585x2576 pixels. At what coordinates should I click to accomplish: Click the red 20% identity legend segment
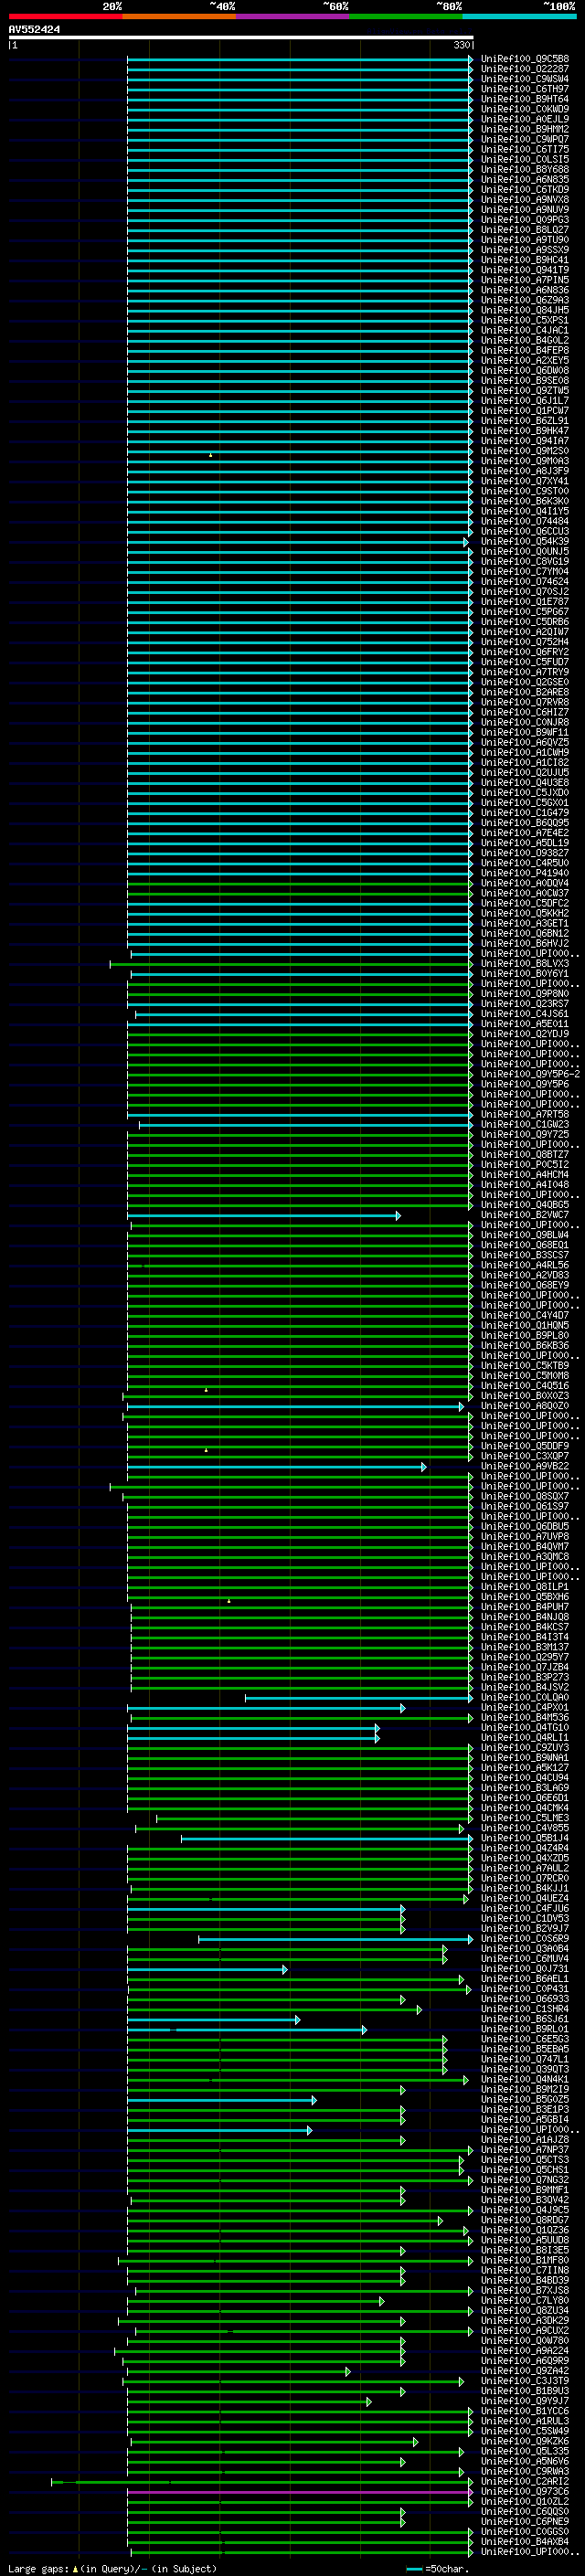pyautogui.click(x=65, y=16)
